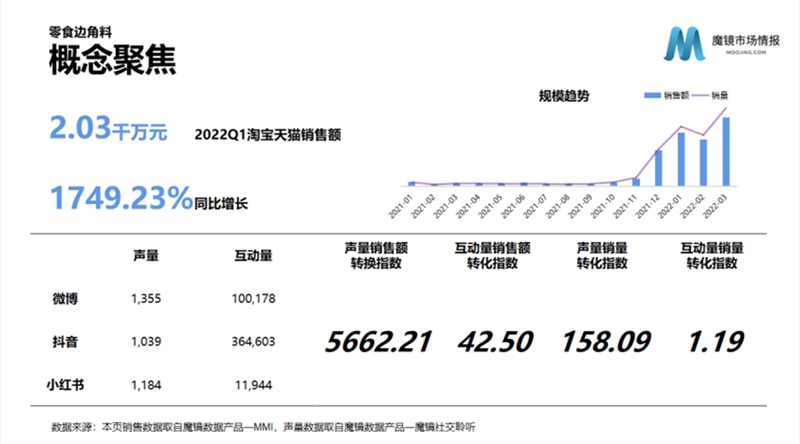
Task: Select the 抖音 row label
Action: 65,341
